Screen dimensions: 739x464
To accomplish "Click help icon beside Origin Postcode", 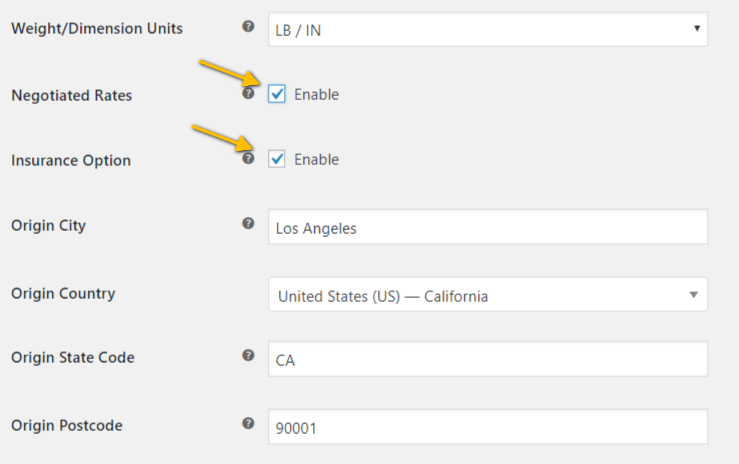I will click(x=248, y=423).
